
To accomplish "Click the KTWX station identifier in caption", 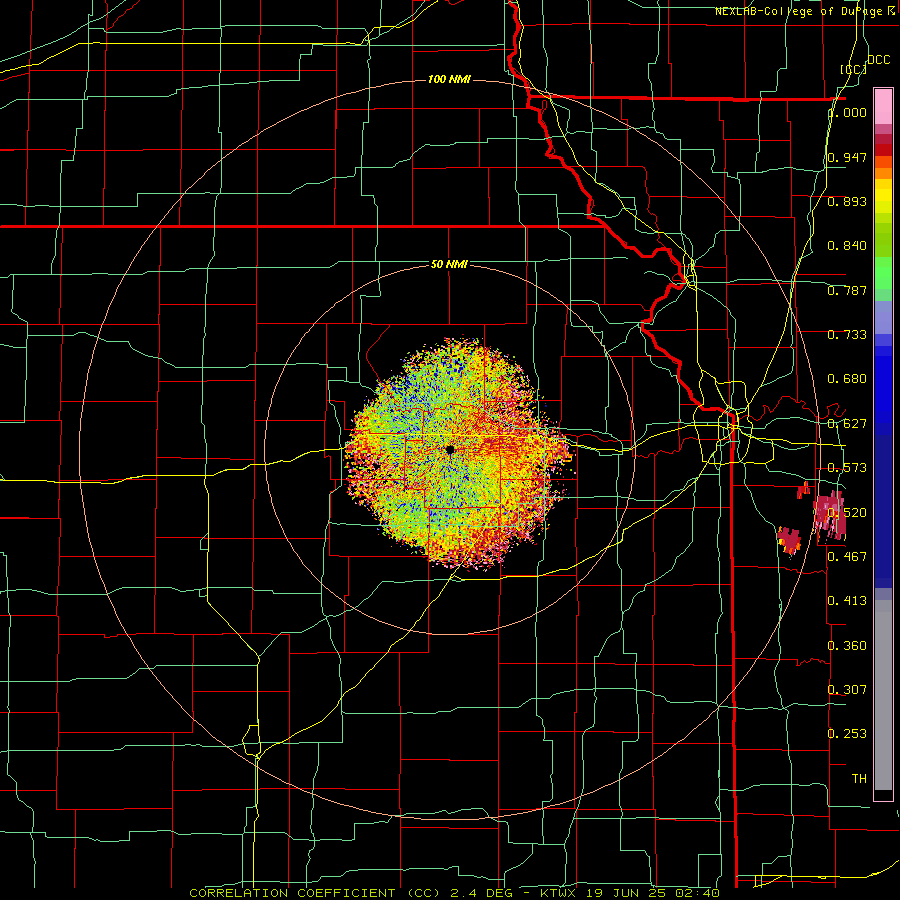I will pyautogui.click(x=558, y=893).
